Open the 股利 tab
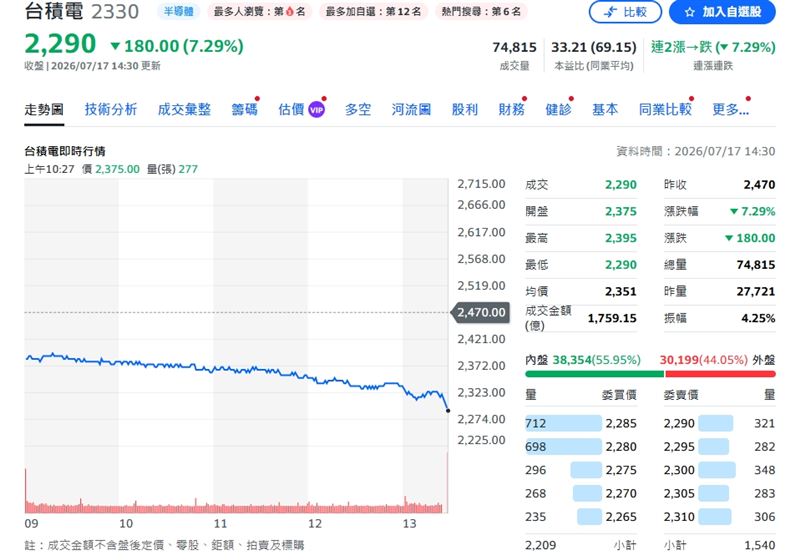The width and height of the screenshot is (800, 560). click(x=465, y=109)
